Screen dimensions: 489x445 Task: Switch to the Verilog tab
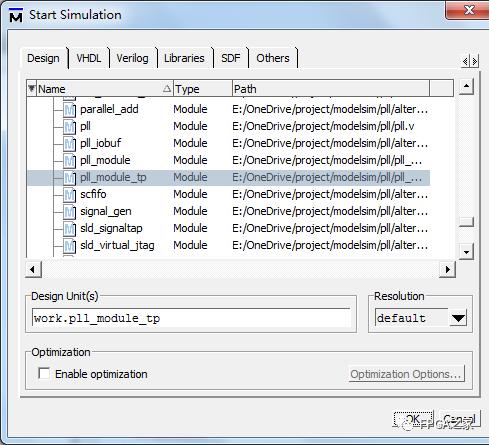[x=132, y=58]
